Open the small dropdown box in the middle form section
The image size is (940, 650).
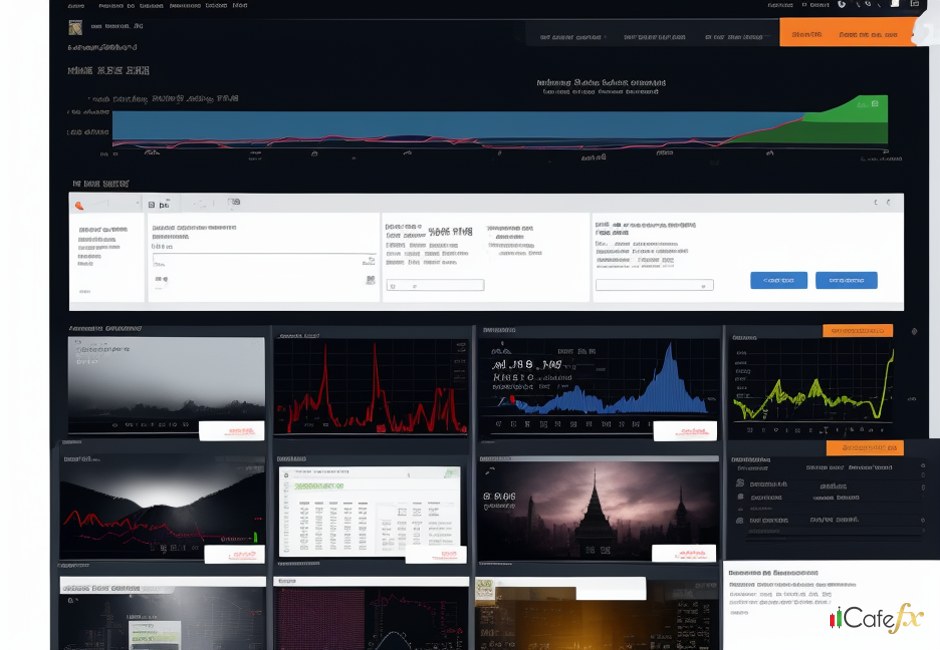click(435, 285)
